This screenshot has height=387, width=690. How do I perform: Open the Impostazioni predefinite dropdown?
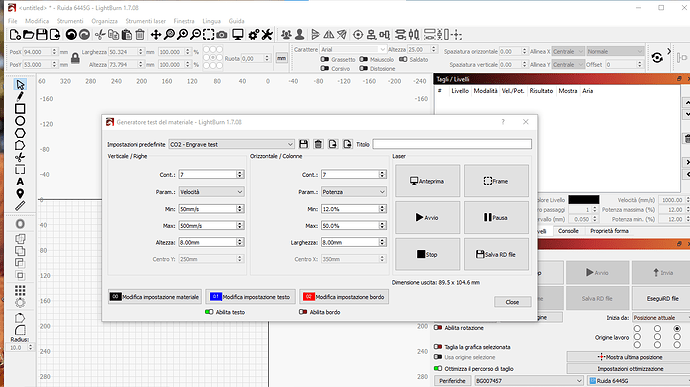[231, 144]
